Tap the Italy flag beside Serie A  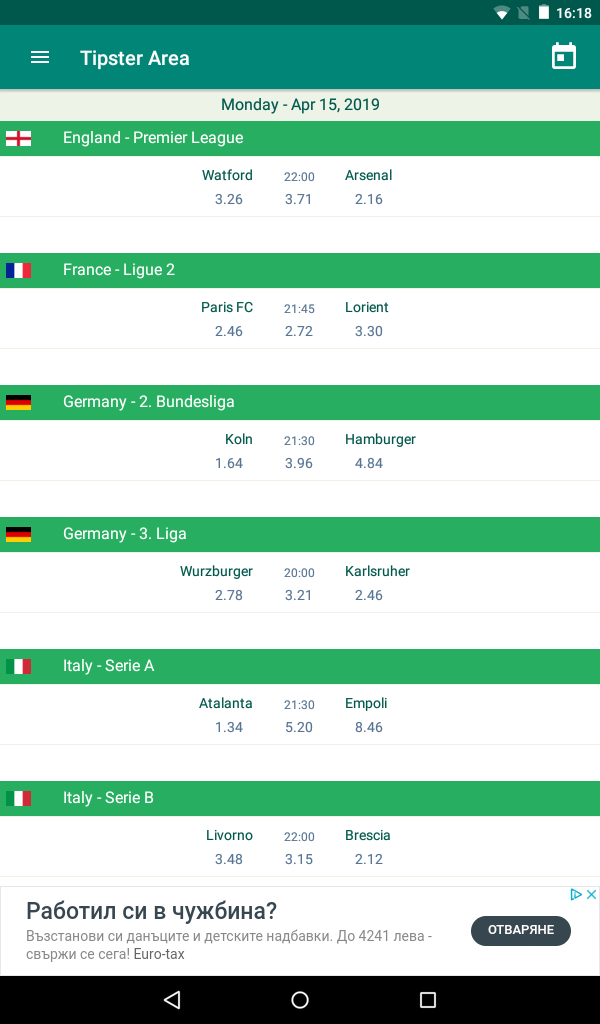click(18, 666)
